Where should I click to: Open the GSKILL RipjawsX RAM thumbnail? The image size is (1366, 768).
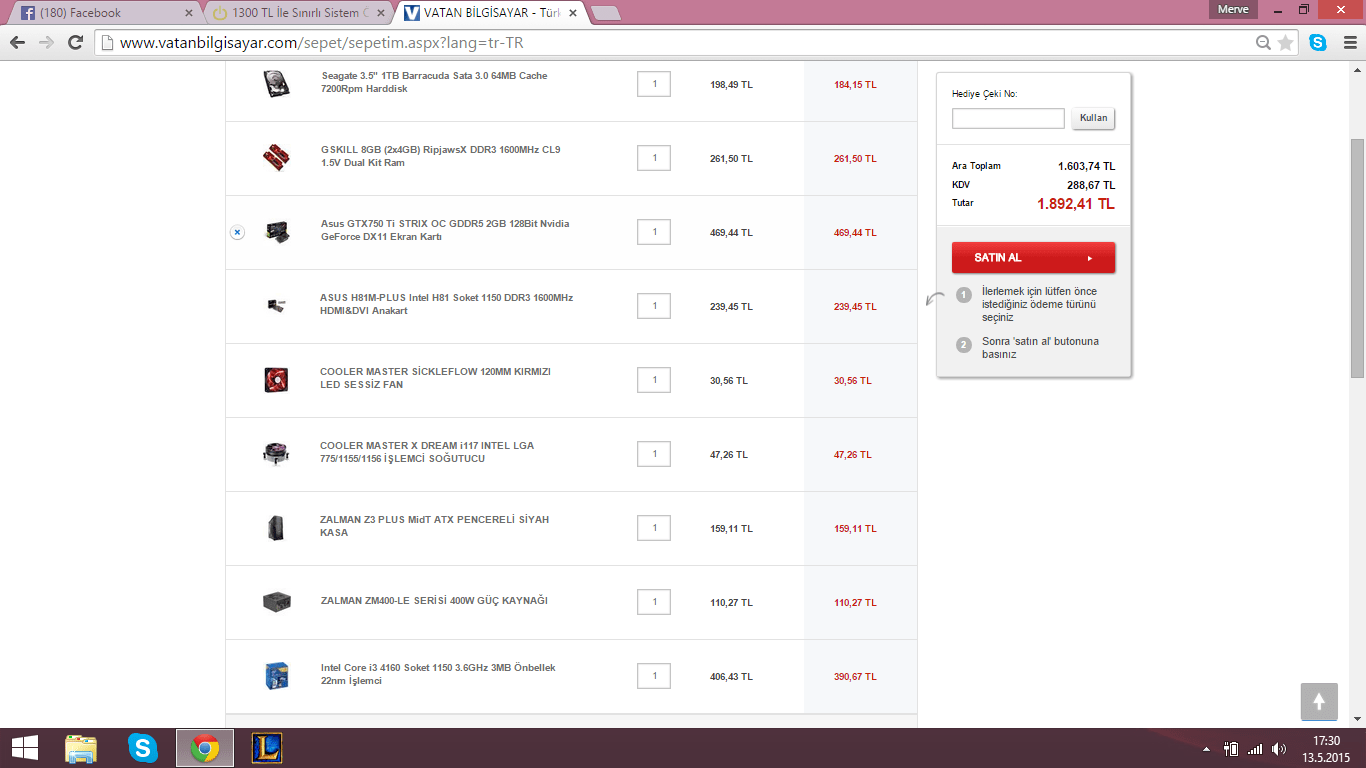click(x=276, y=158)
